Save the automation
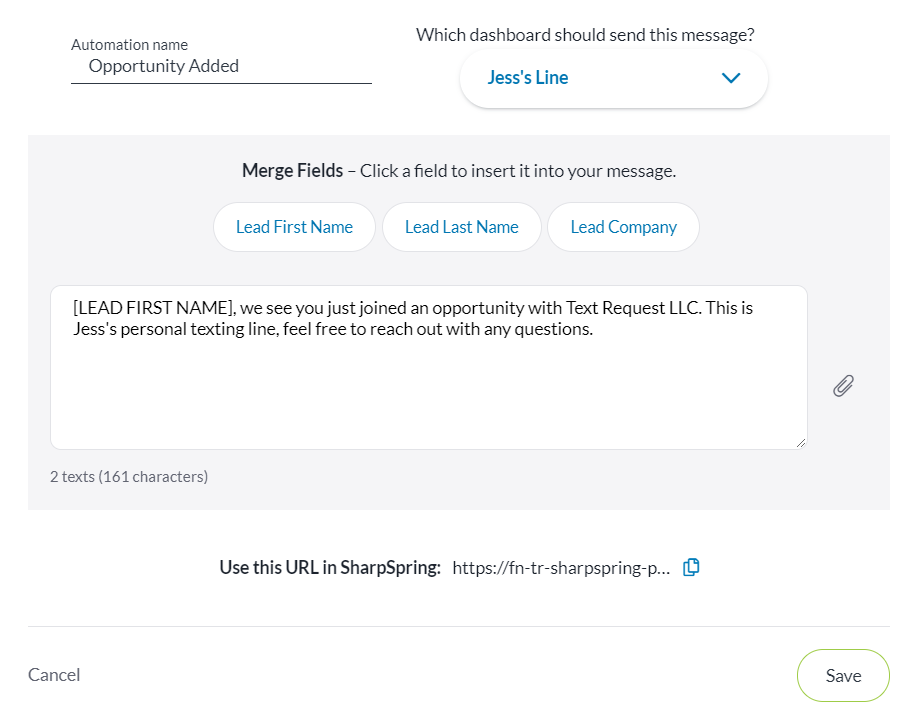This screenshot has width=918, height=713. [843, 675]
